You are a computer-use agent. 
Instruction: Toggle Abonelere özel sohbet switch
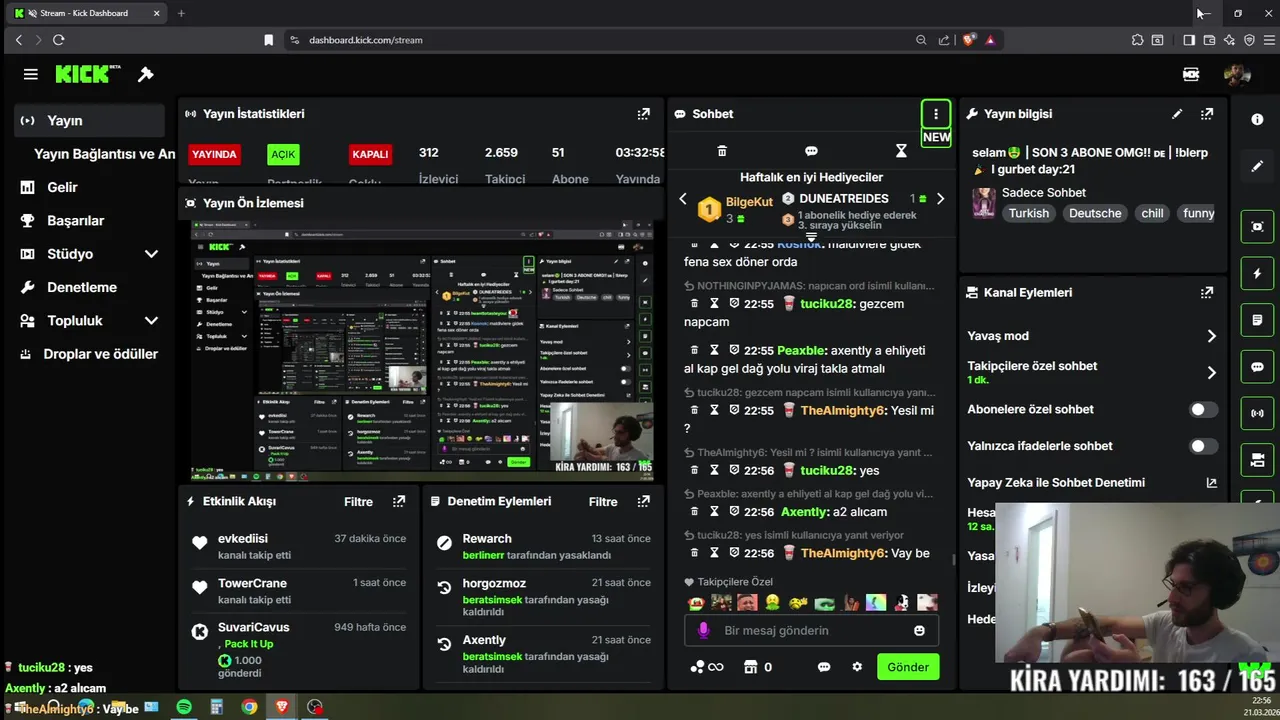[1203, 409]
